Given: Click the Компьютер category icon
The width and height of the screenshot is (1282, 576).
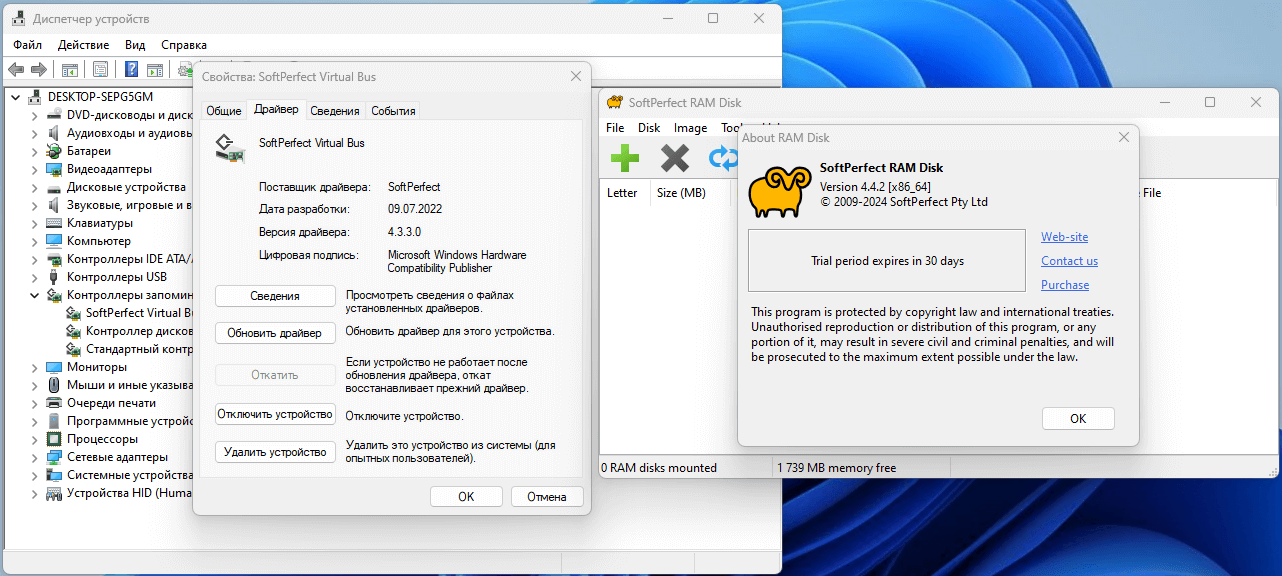Looking at the screenshot, I should point(54,241).
